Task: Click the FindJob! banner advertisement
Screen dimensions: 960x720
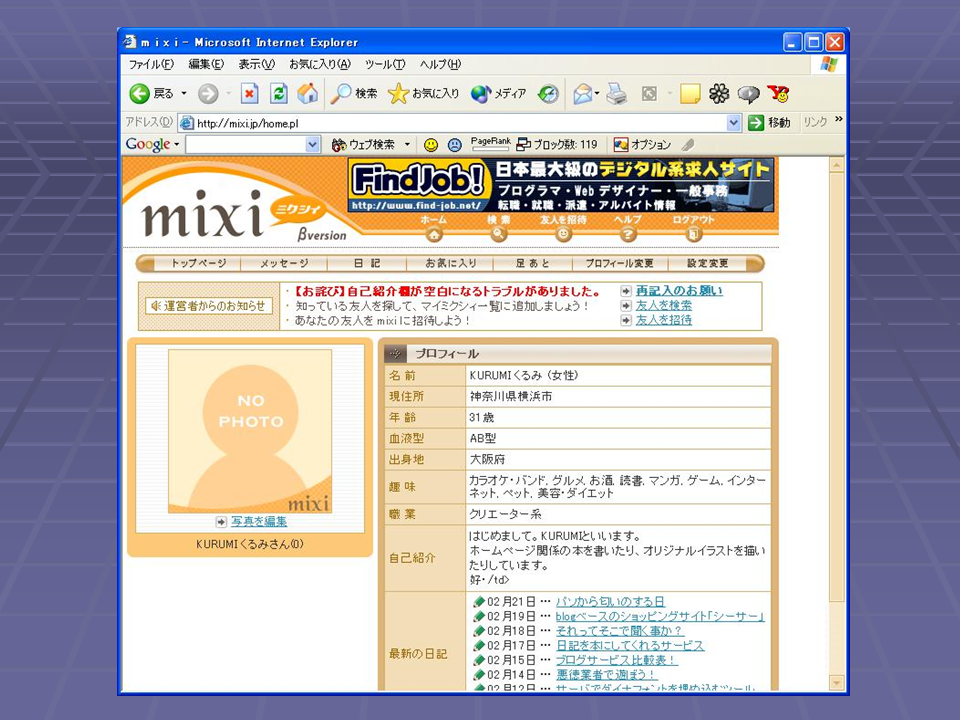Action: coord(561,185)
